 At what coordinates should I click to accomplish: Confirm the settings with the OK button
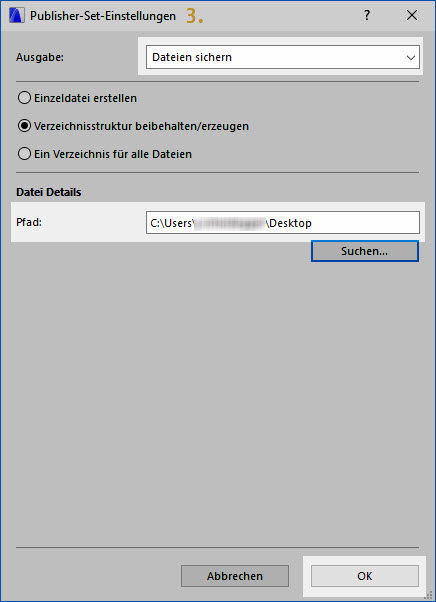(365, 576)
